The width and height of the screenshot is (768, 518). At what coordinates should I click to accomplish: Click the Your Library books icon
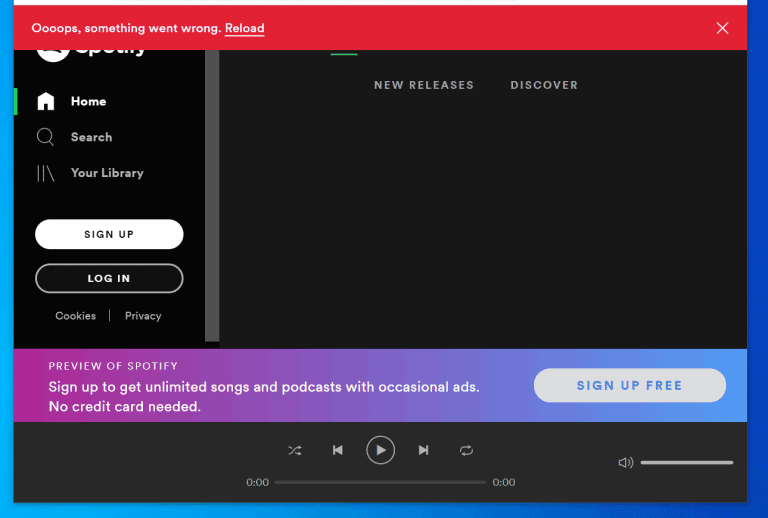click(x=46, y=173)
